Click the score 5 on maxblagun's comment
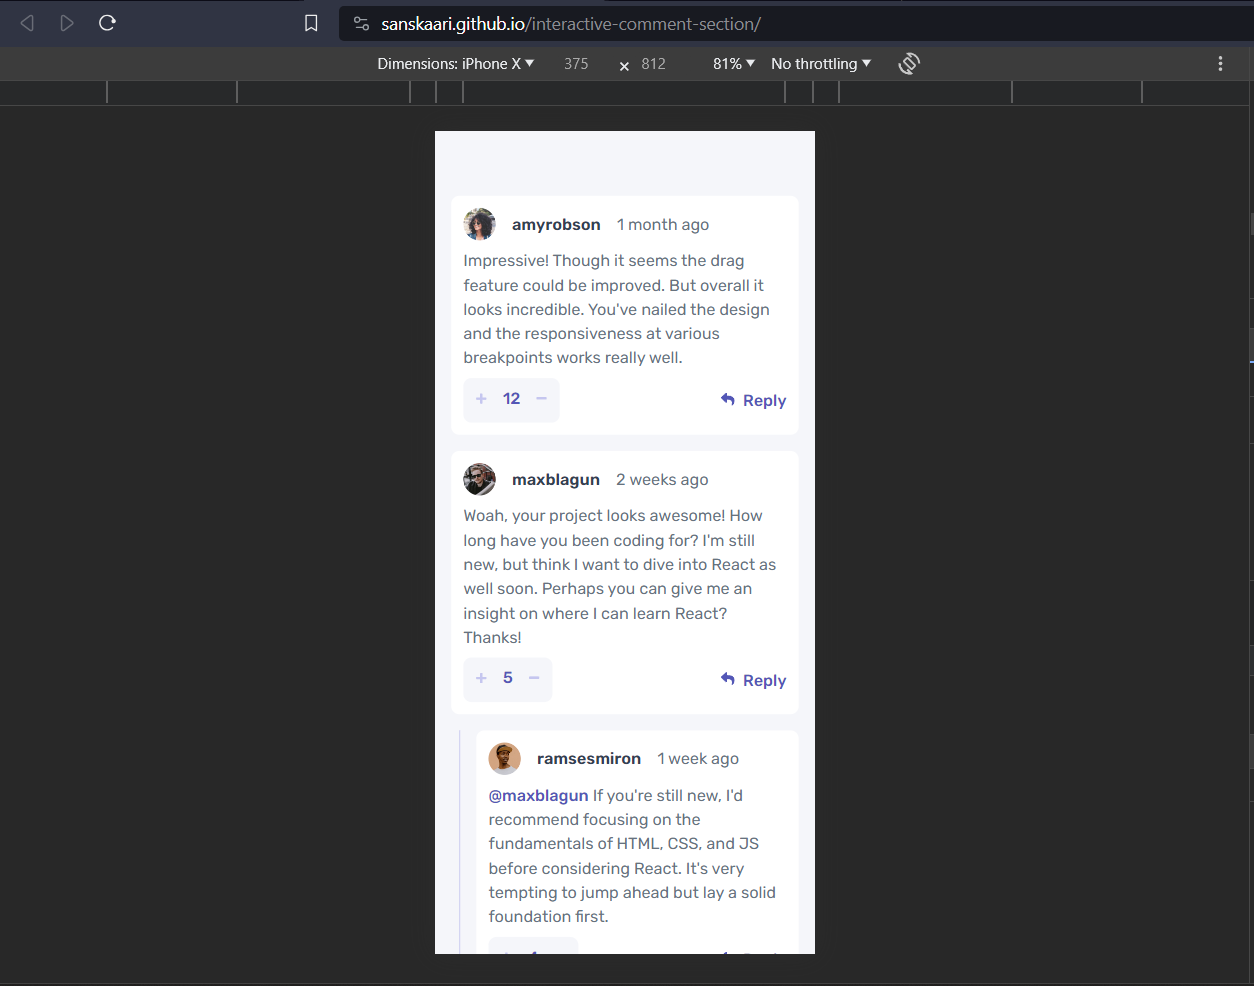Image resolution: width=1254 pixels, height=986 pixels. [x=508, y=678]
